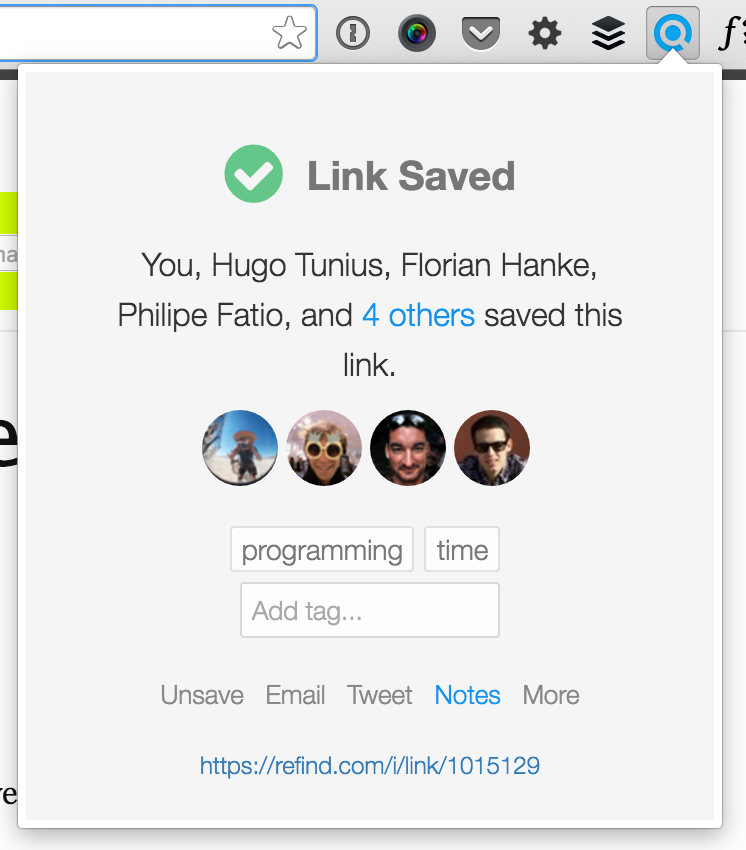Open the 1Password extension icon
This screenshot has height=850, width=746.
point(352,34)
